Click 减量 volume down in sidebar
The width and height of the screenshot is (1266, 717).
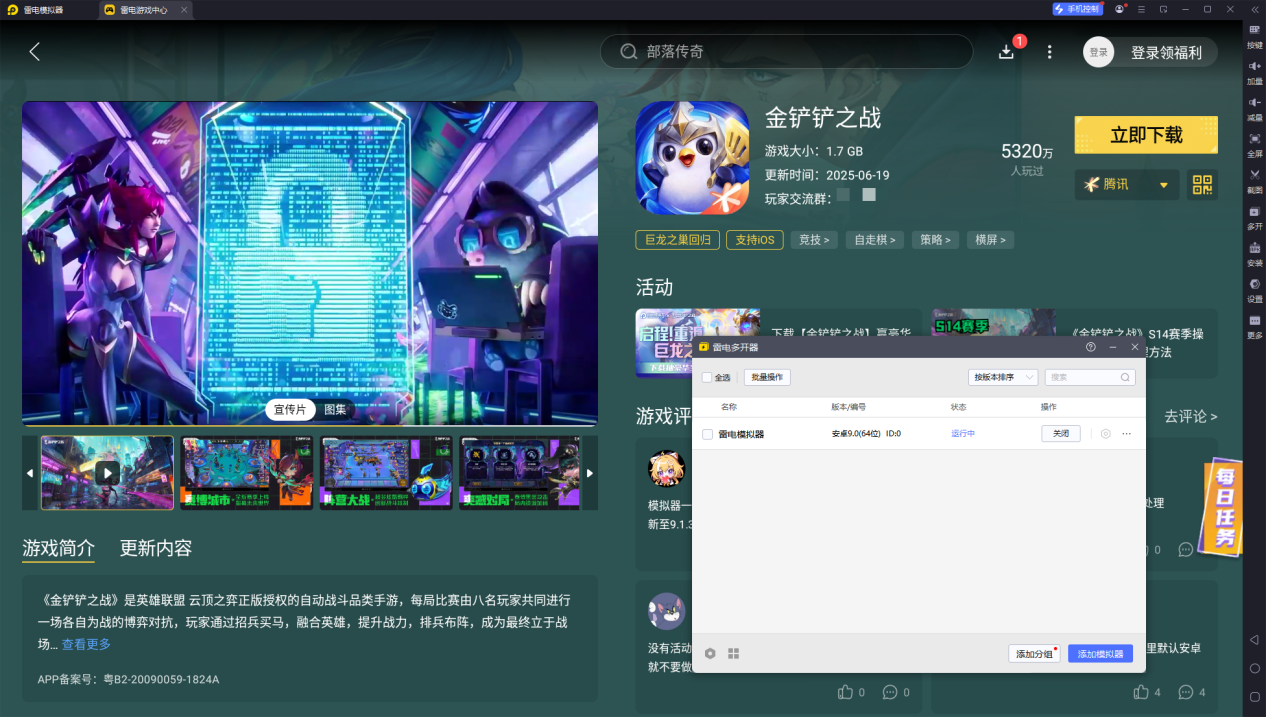pos(1254,107)
